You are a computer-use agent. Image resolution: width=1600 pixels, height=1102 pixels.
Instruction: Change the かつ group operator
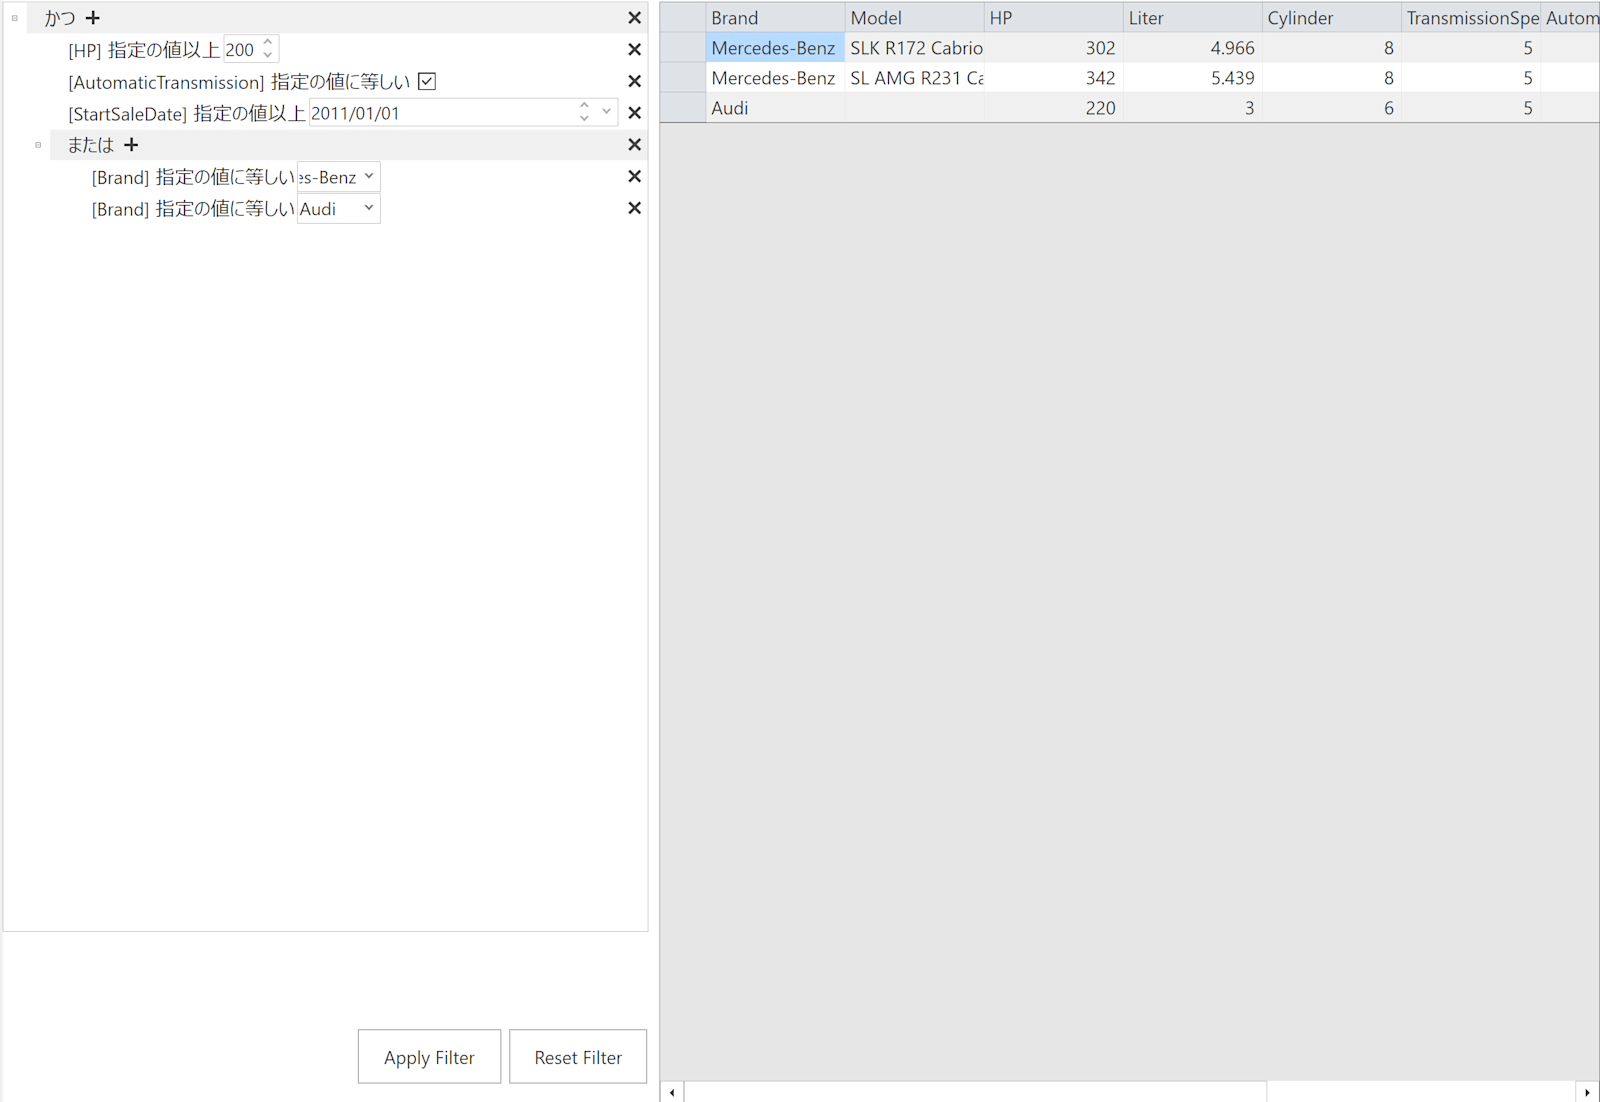point(59,18)
